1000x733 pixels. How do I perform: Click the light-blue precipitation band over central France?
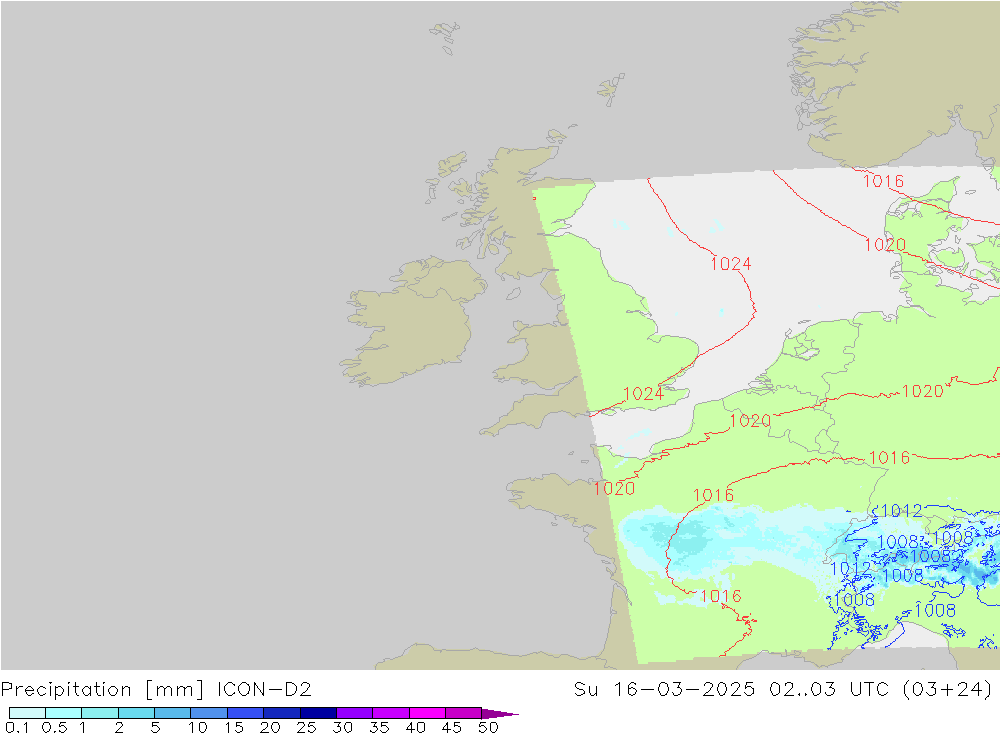coord(721,539)
